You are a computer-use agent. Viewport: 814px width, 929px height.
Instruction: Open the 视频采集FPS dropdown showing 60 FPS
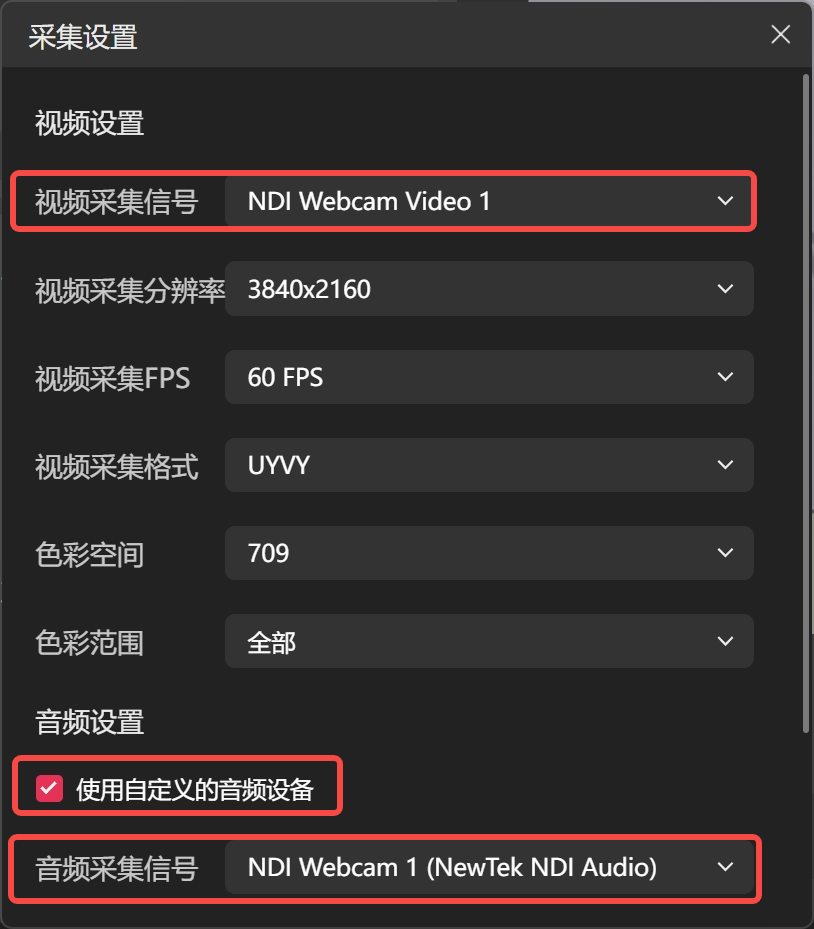[x=489, y=377]
